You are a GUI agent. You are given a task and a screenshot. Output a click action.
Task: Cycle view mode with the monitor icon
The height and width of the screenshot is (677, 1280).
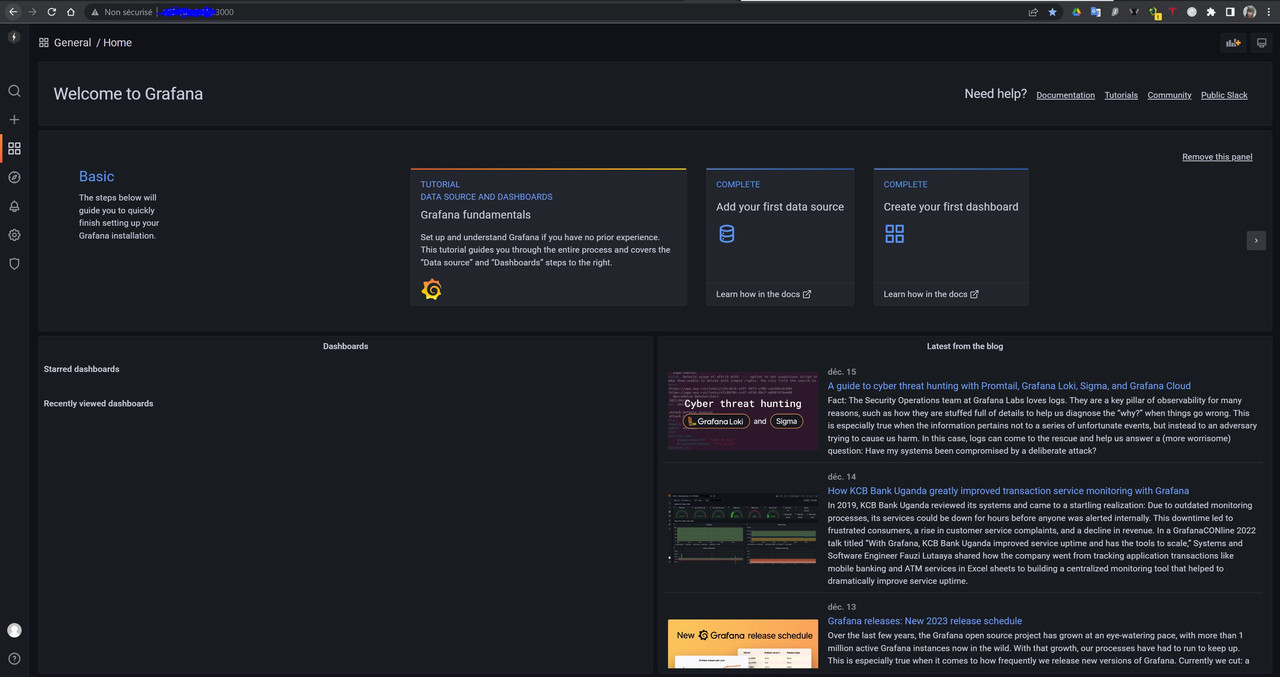(1262, 43)
